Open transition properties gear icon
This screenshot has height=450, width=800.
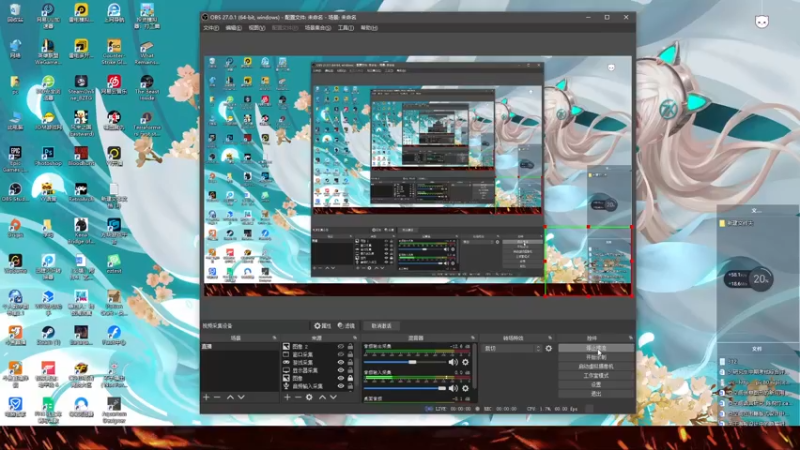click(x=548, y=348)
